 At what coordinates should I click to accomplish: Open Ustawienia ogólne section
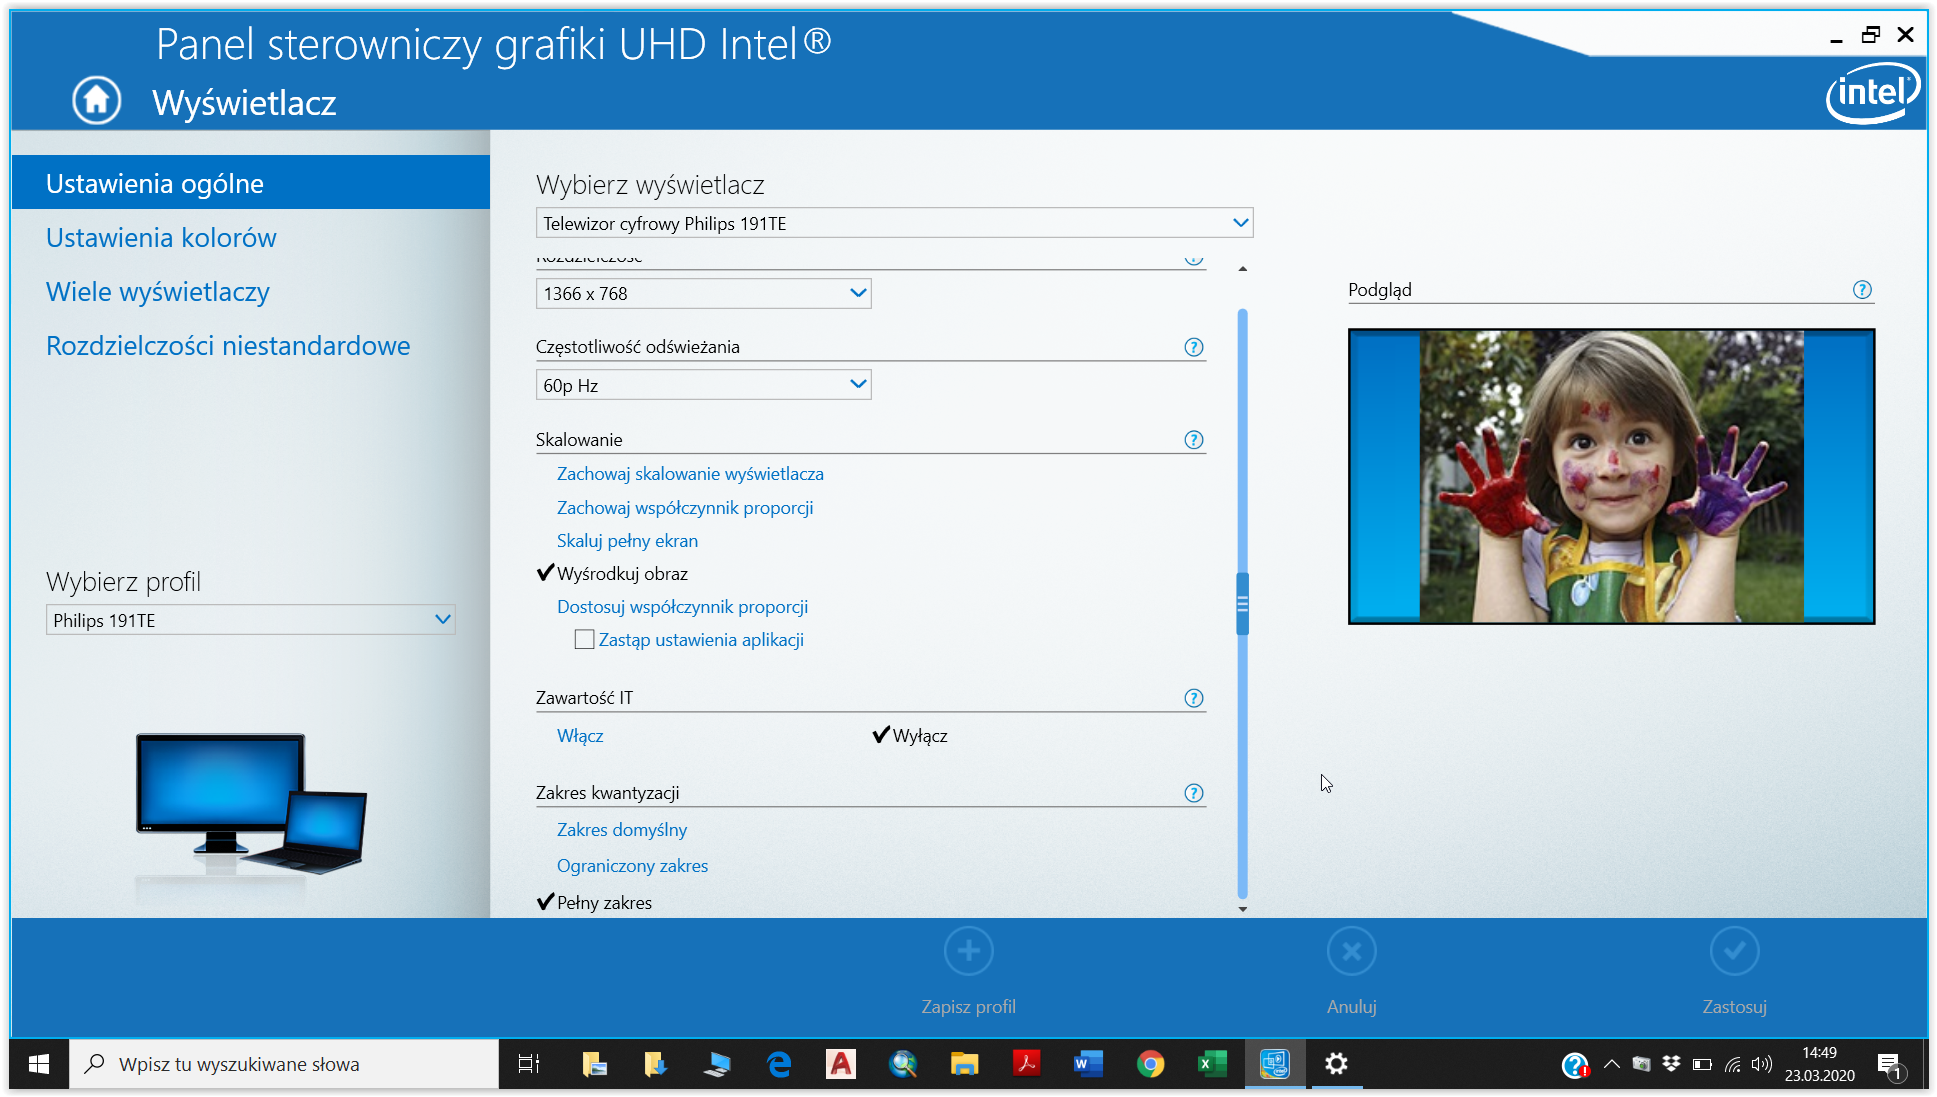coord(250,183)
